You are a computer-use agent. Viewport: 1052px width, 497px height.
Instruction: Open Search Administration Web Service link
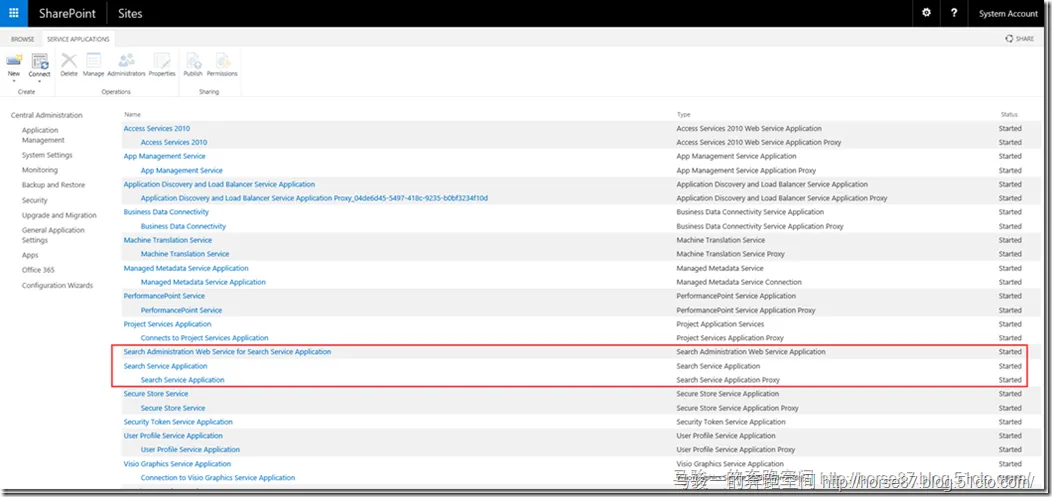227,352
